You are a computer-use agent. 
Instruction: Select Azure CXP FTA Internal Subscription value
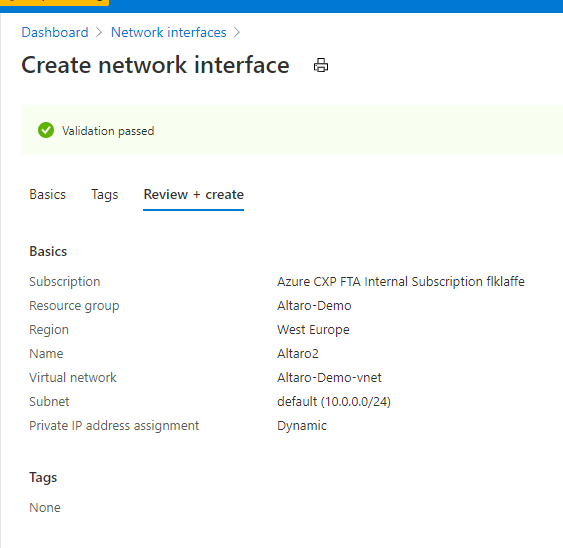401,282
